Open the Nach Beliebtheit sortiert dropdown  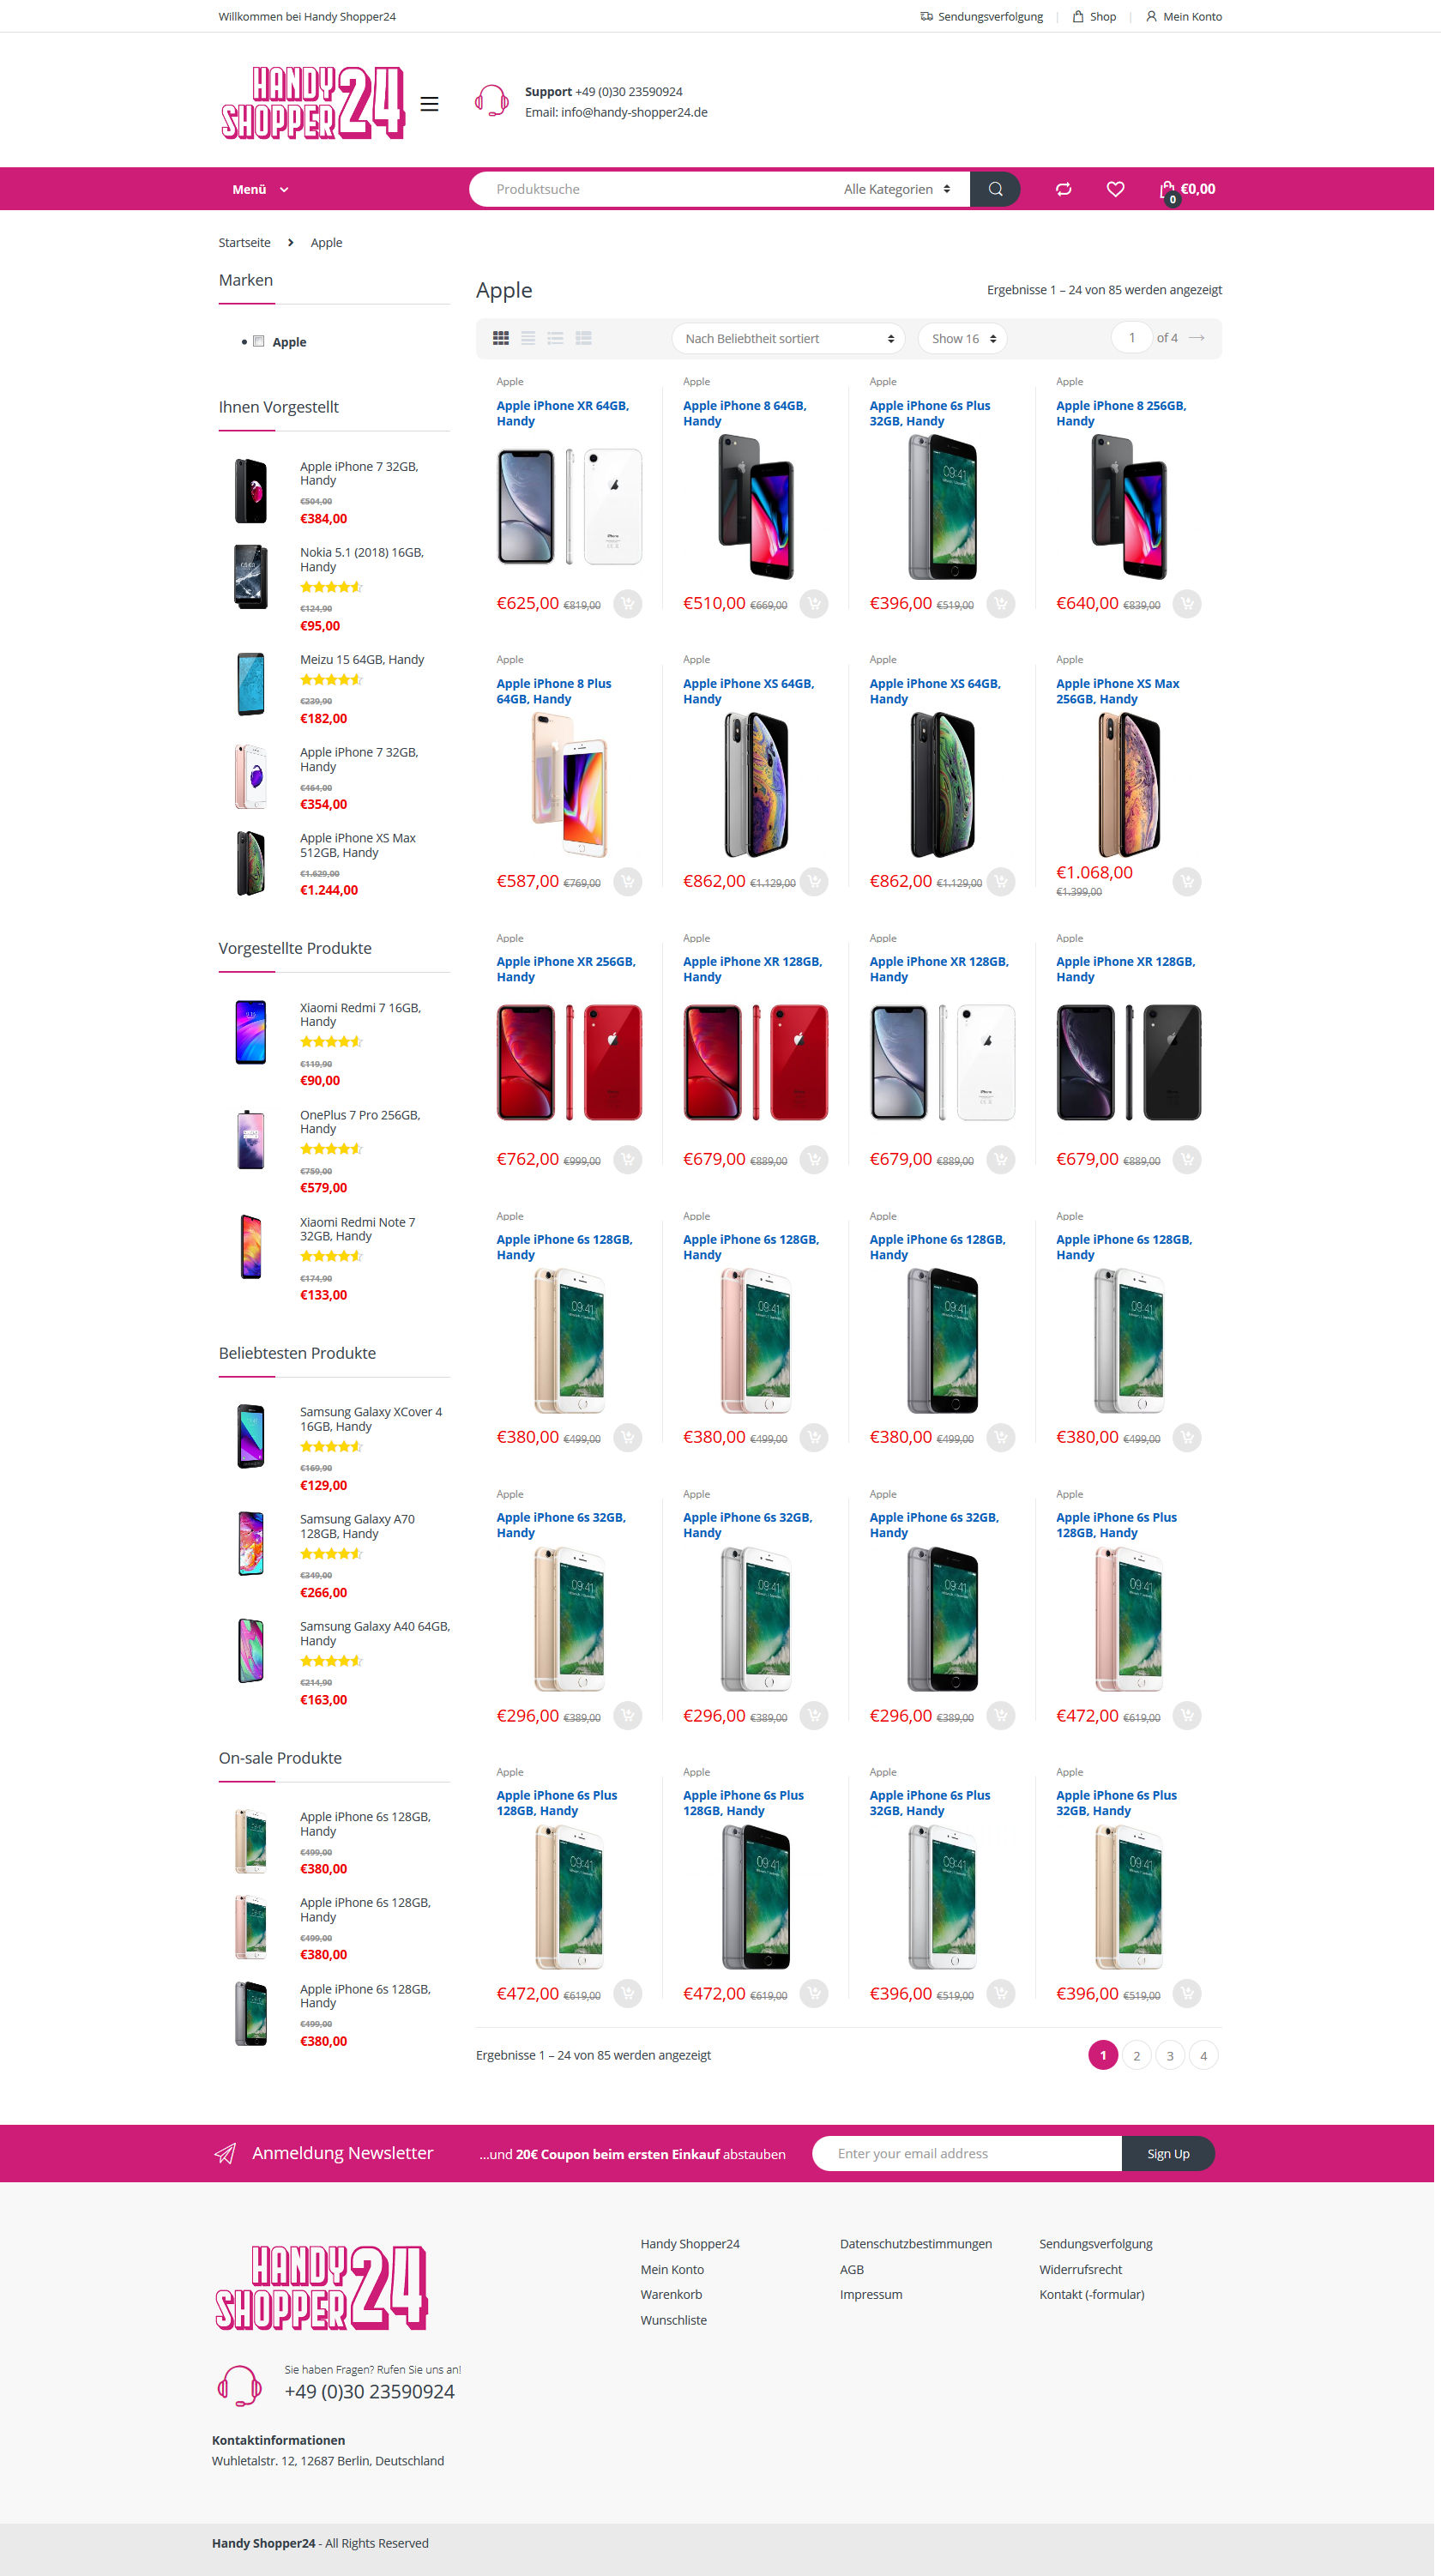[788, 338]
